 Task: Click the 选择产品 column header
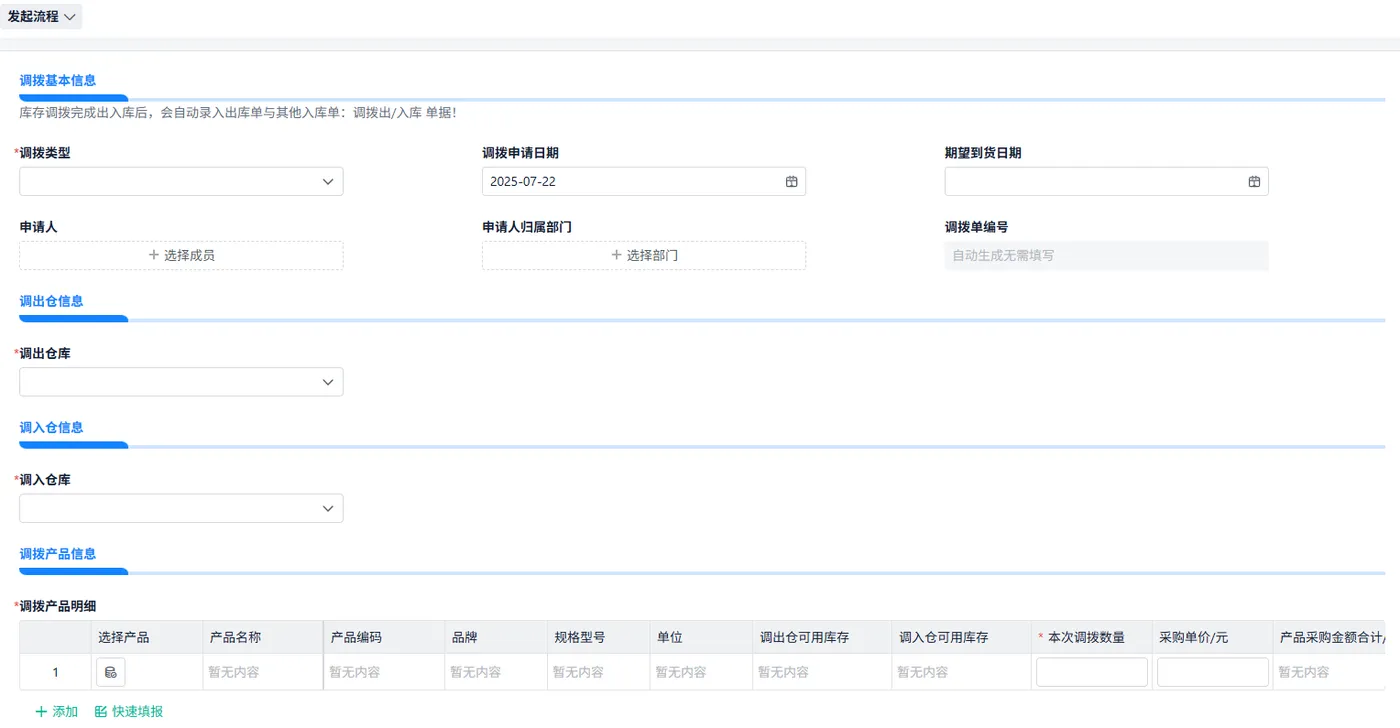pyautogui.click(x=146, y=637)
